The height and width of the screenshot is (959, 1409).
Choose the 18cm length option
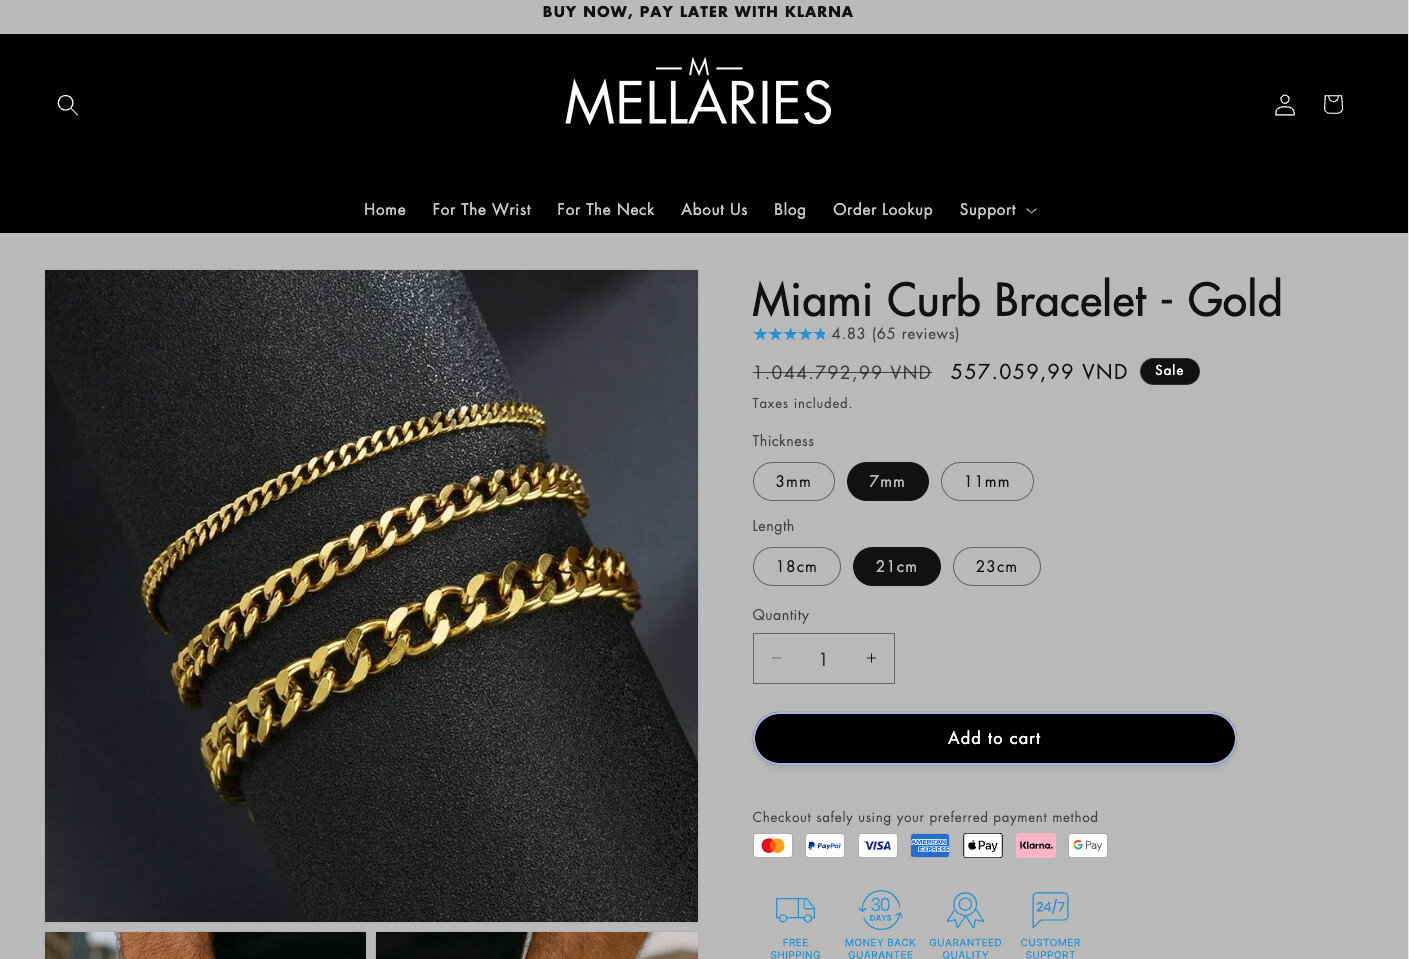coord(797,567)
